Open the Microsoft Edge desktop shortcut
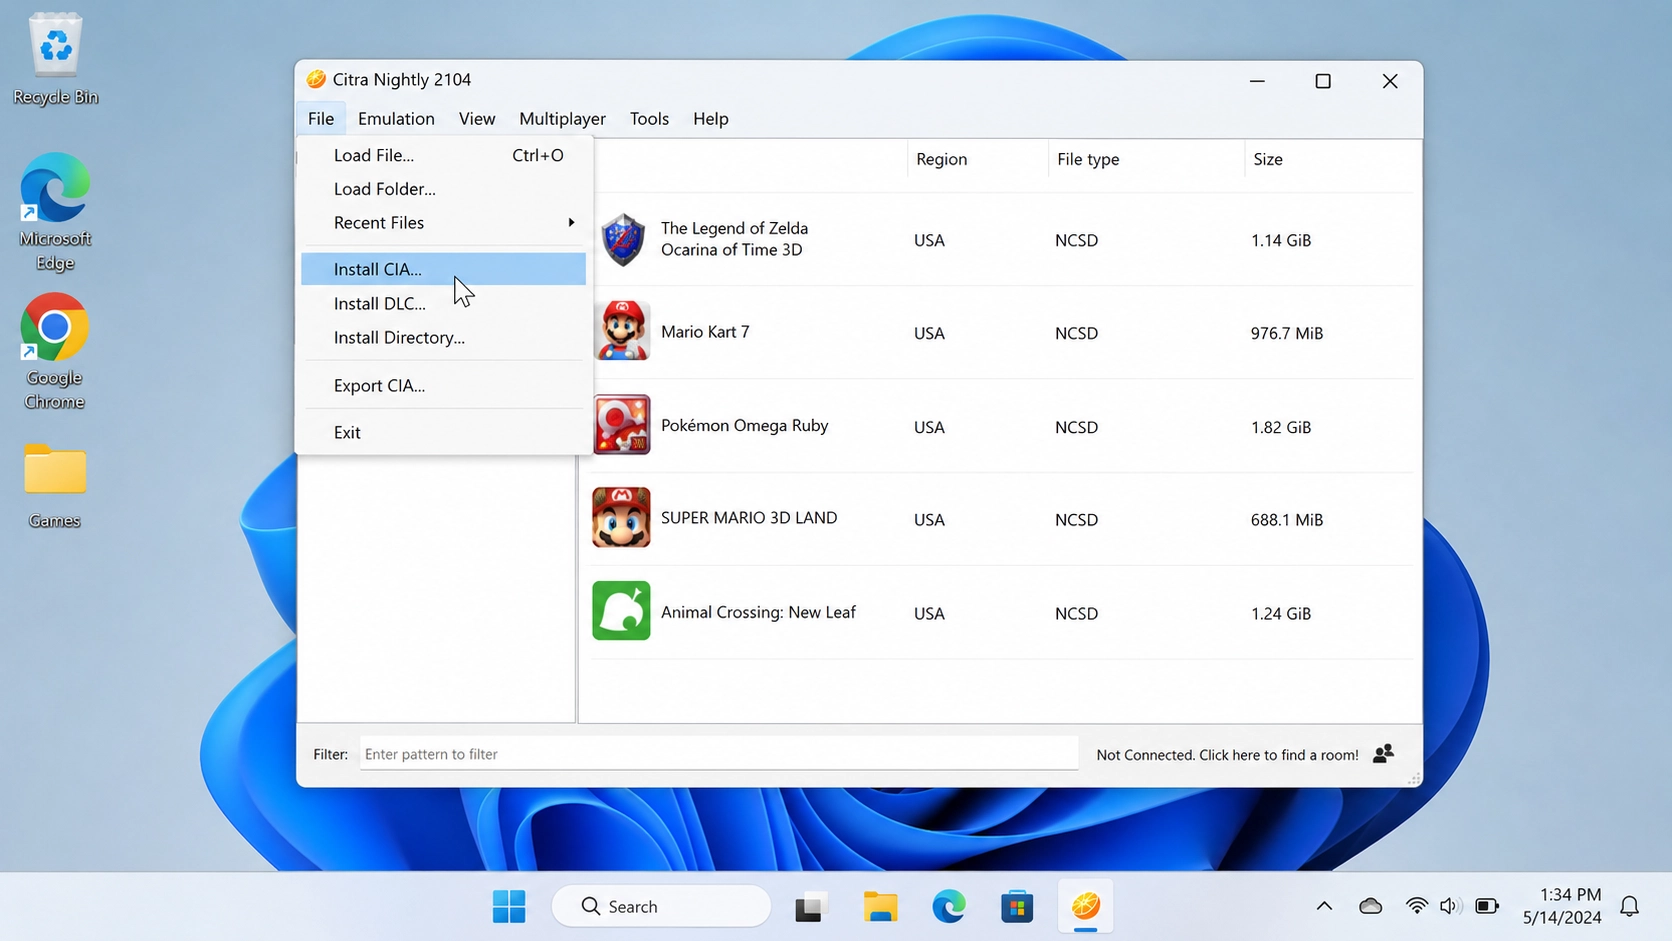The image size is (1672, 941). click(55, 212)
